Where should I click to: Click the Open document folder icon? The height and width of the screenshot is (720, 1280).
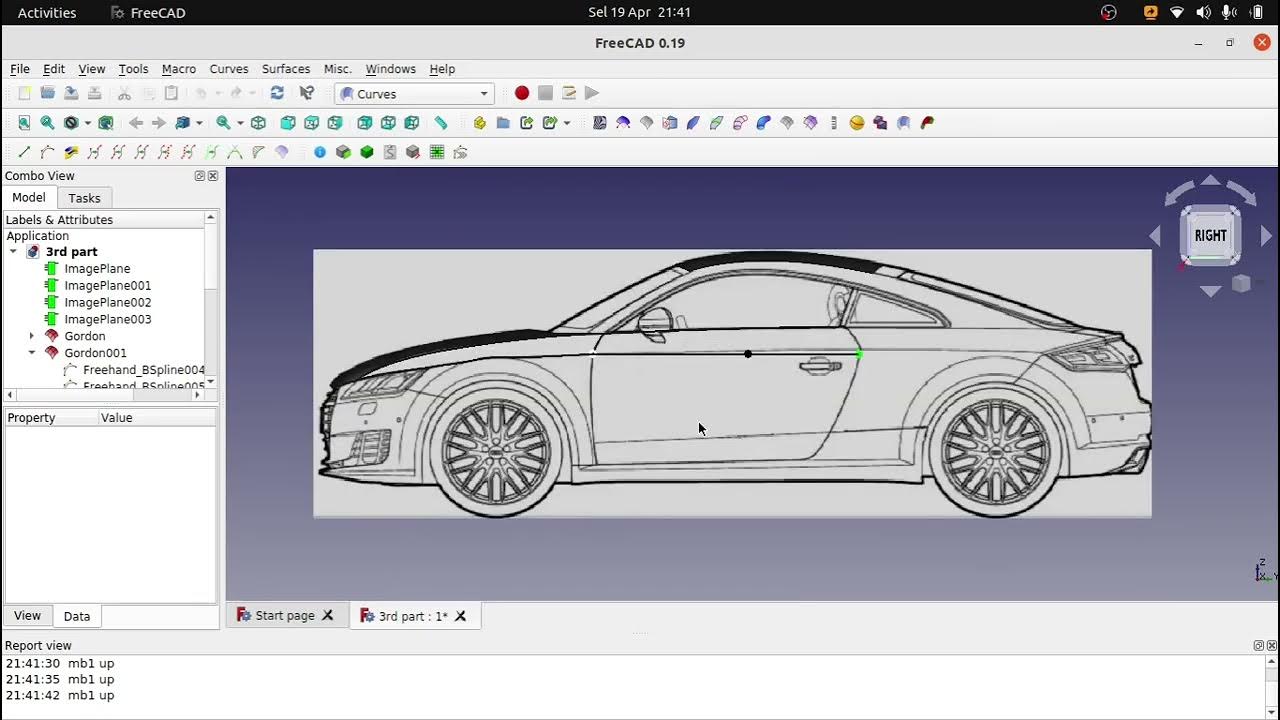(x=47, y=93)
